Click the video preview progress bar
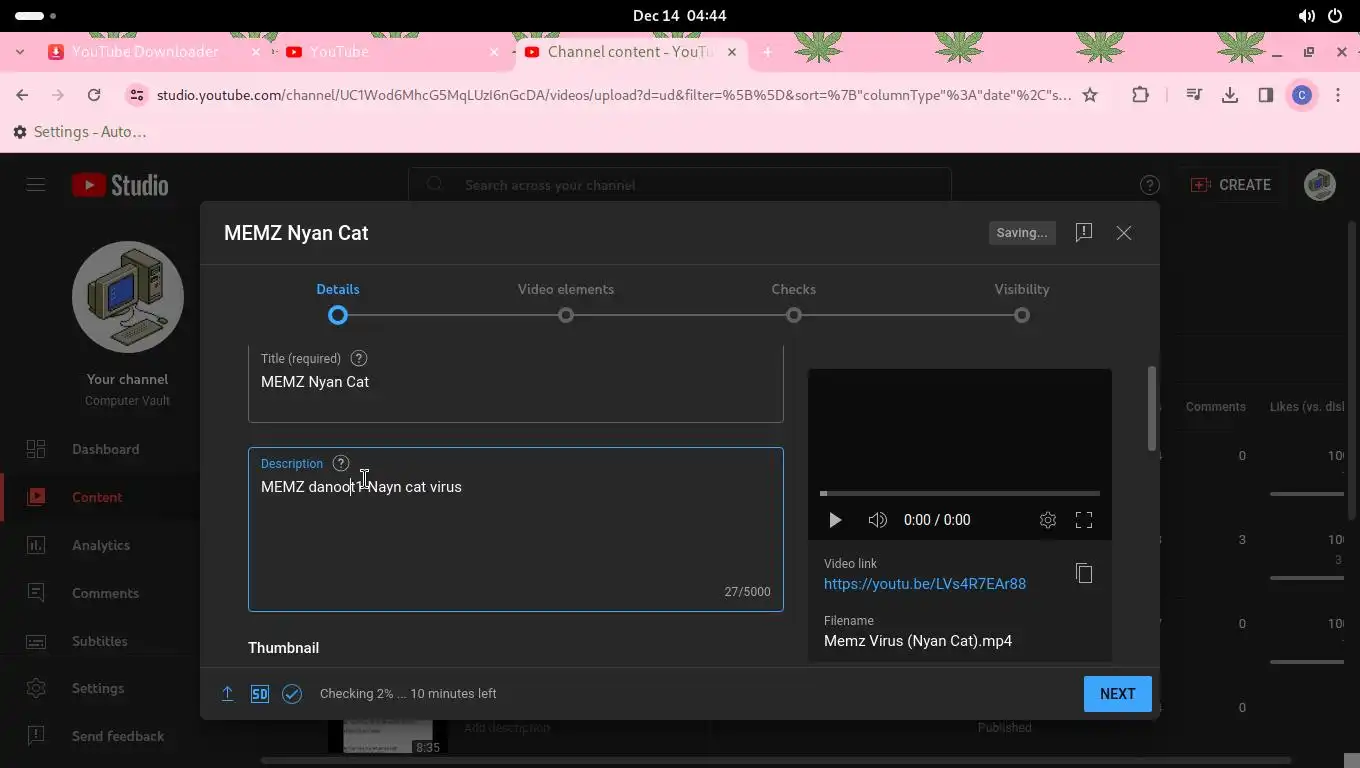 [x=960, y=493]
